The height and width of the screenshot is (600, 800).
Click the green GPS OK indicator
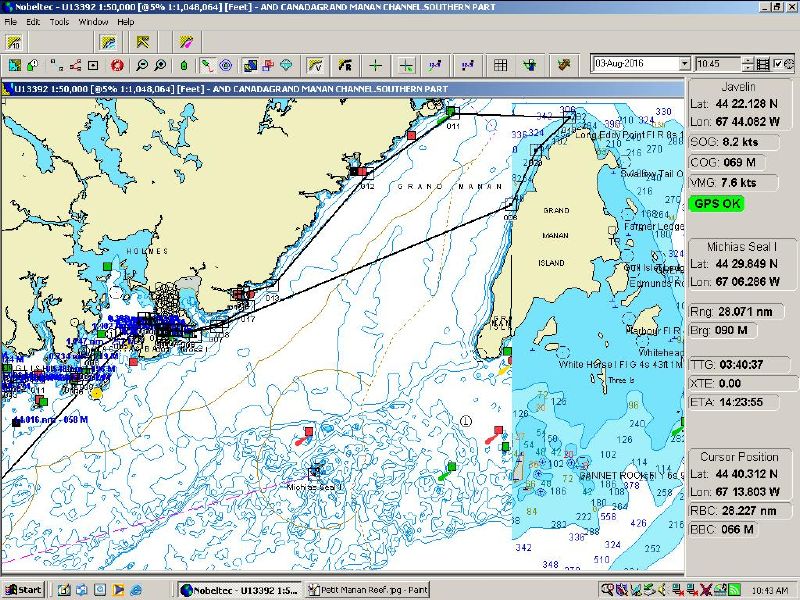(716, 203)
